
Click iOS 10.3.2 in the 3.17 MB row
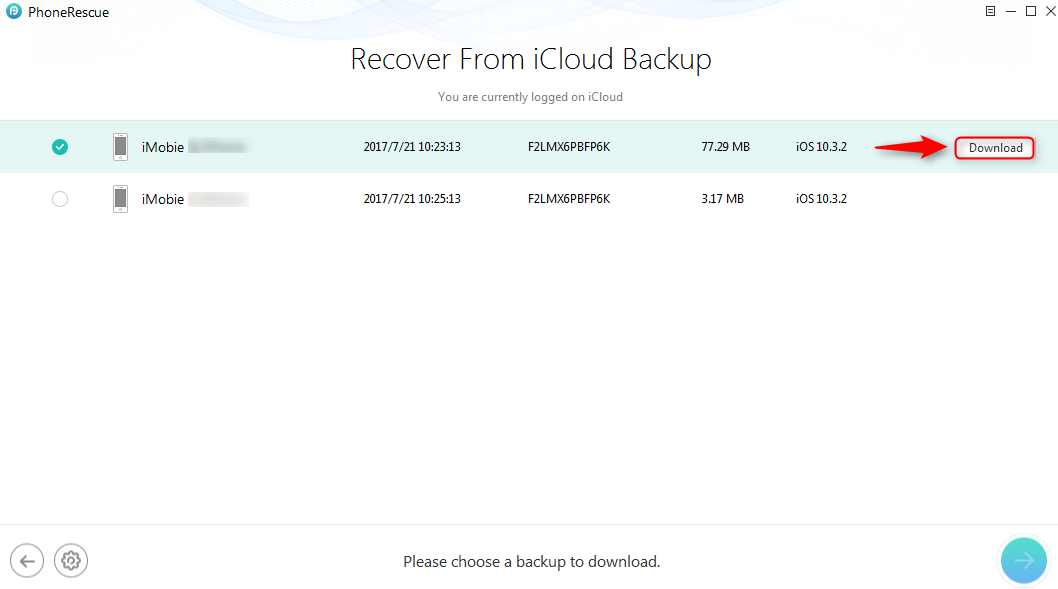coord(821,198)
